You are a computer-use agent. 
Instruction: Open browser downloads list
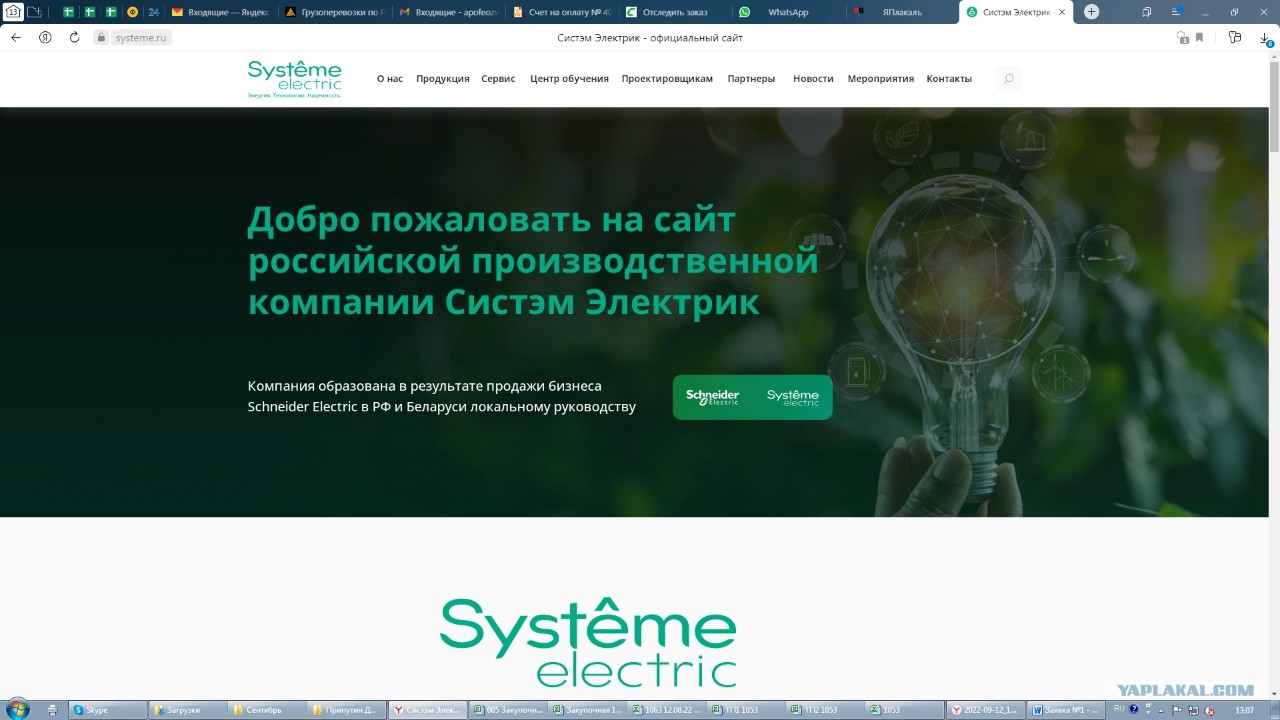[x=1265, y=38]
